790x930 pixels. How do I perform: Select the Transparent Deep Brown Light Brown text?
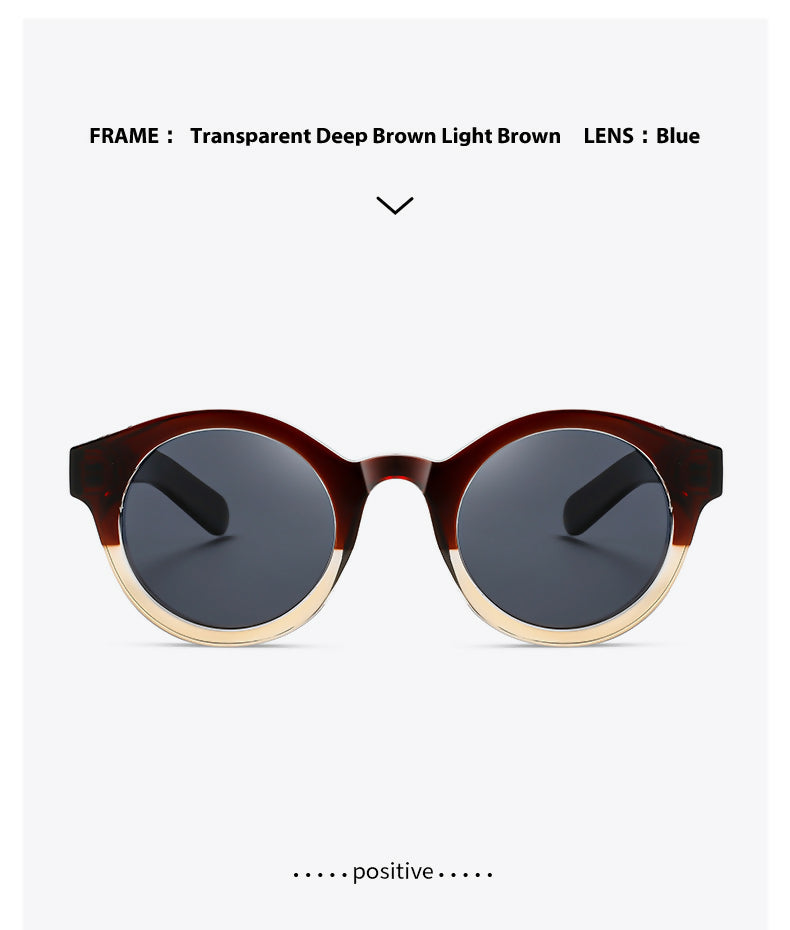375,136
